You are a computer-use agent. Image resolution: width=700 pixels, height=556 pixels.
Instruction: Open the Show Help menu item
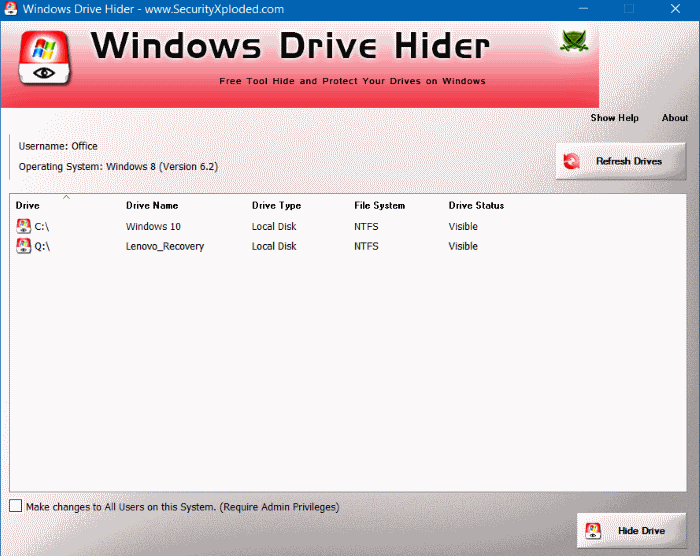coord(614,118)
